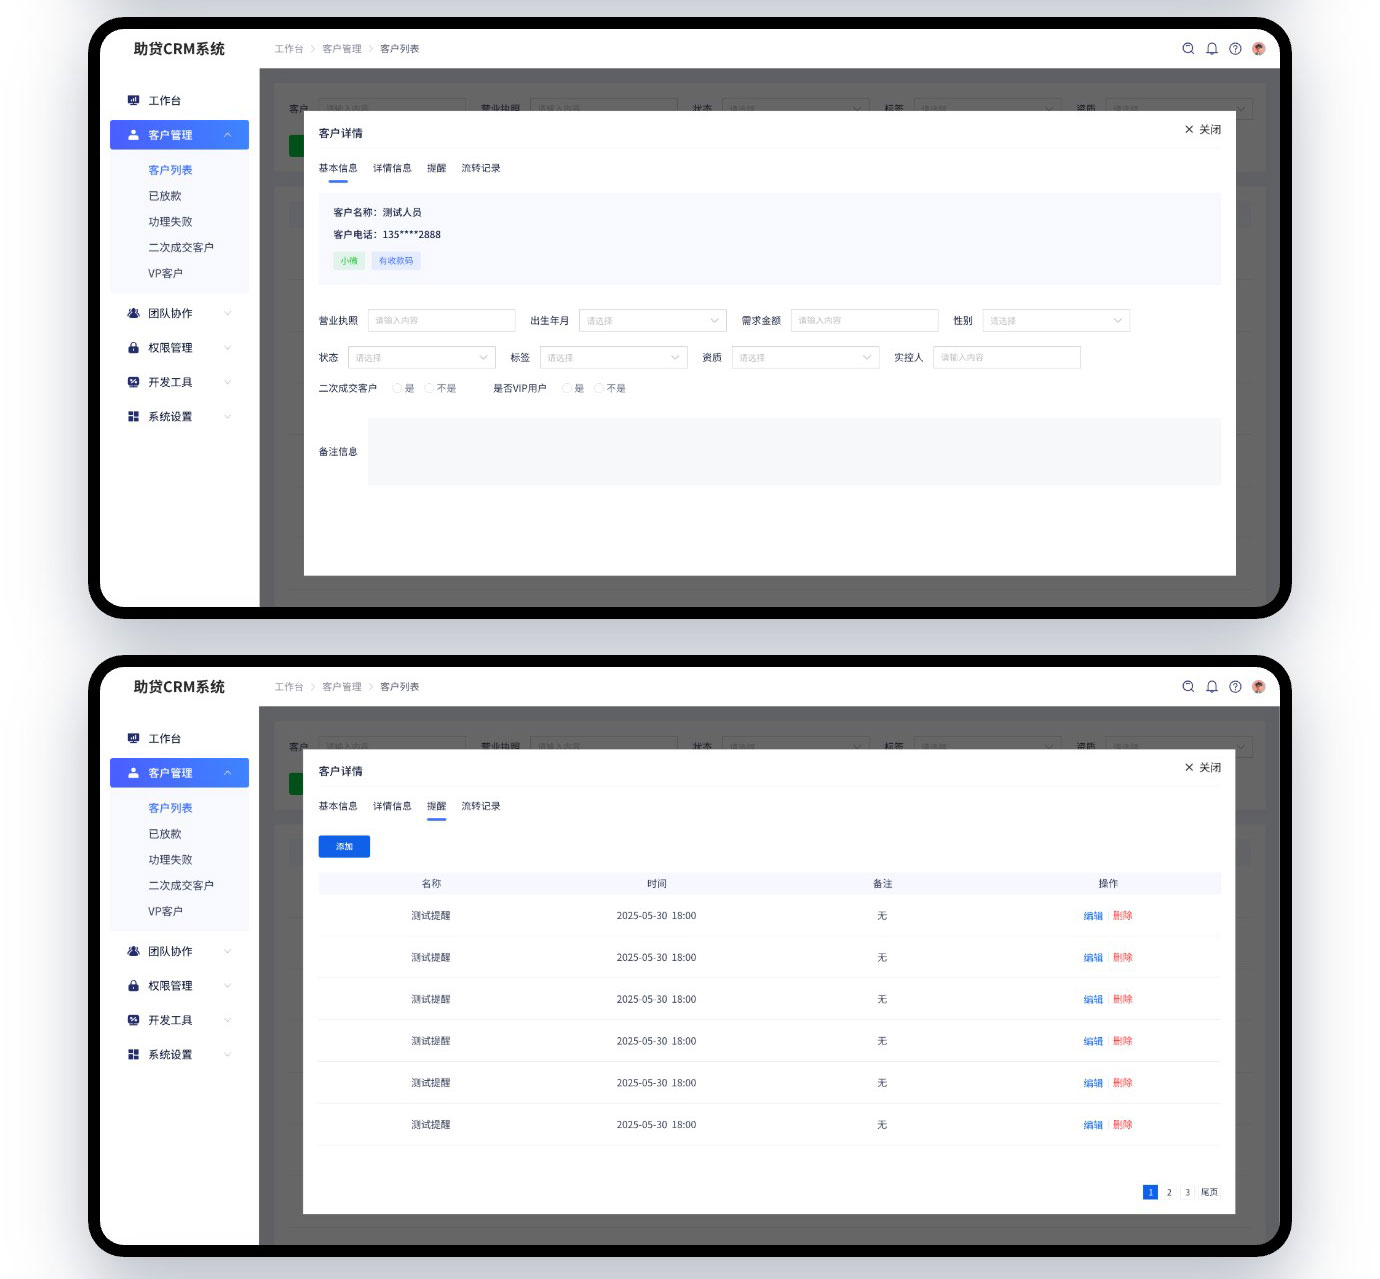This screenshot has height=1279, width=1380.
Task: Click the 团队协作 group icon in the upper sidebar
Action: pos(133,313)
